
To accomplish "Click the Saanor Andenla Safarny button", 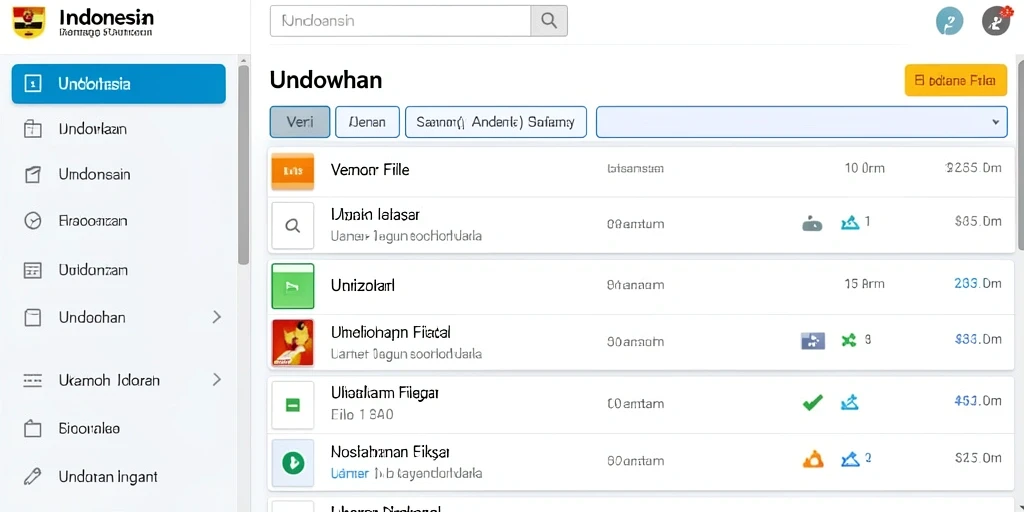I will point(496,122).
